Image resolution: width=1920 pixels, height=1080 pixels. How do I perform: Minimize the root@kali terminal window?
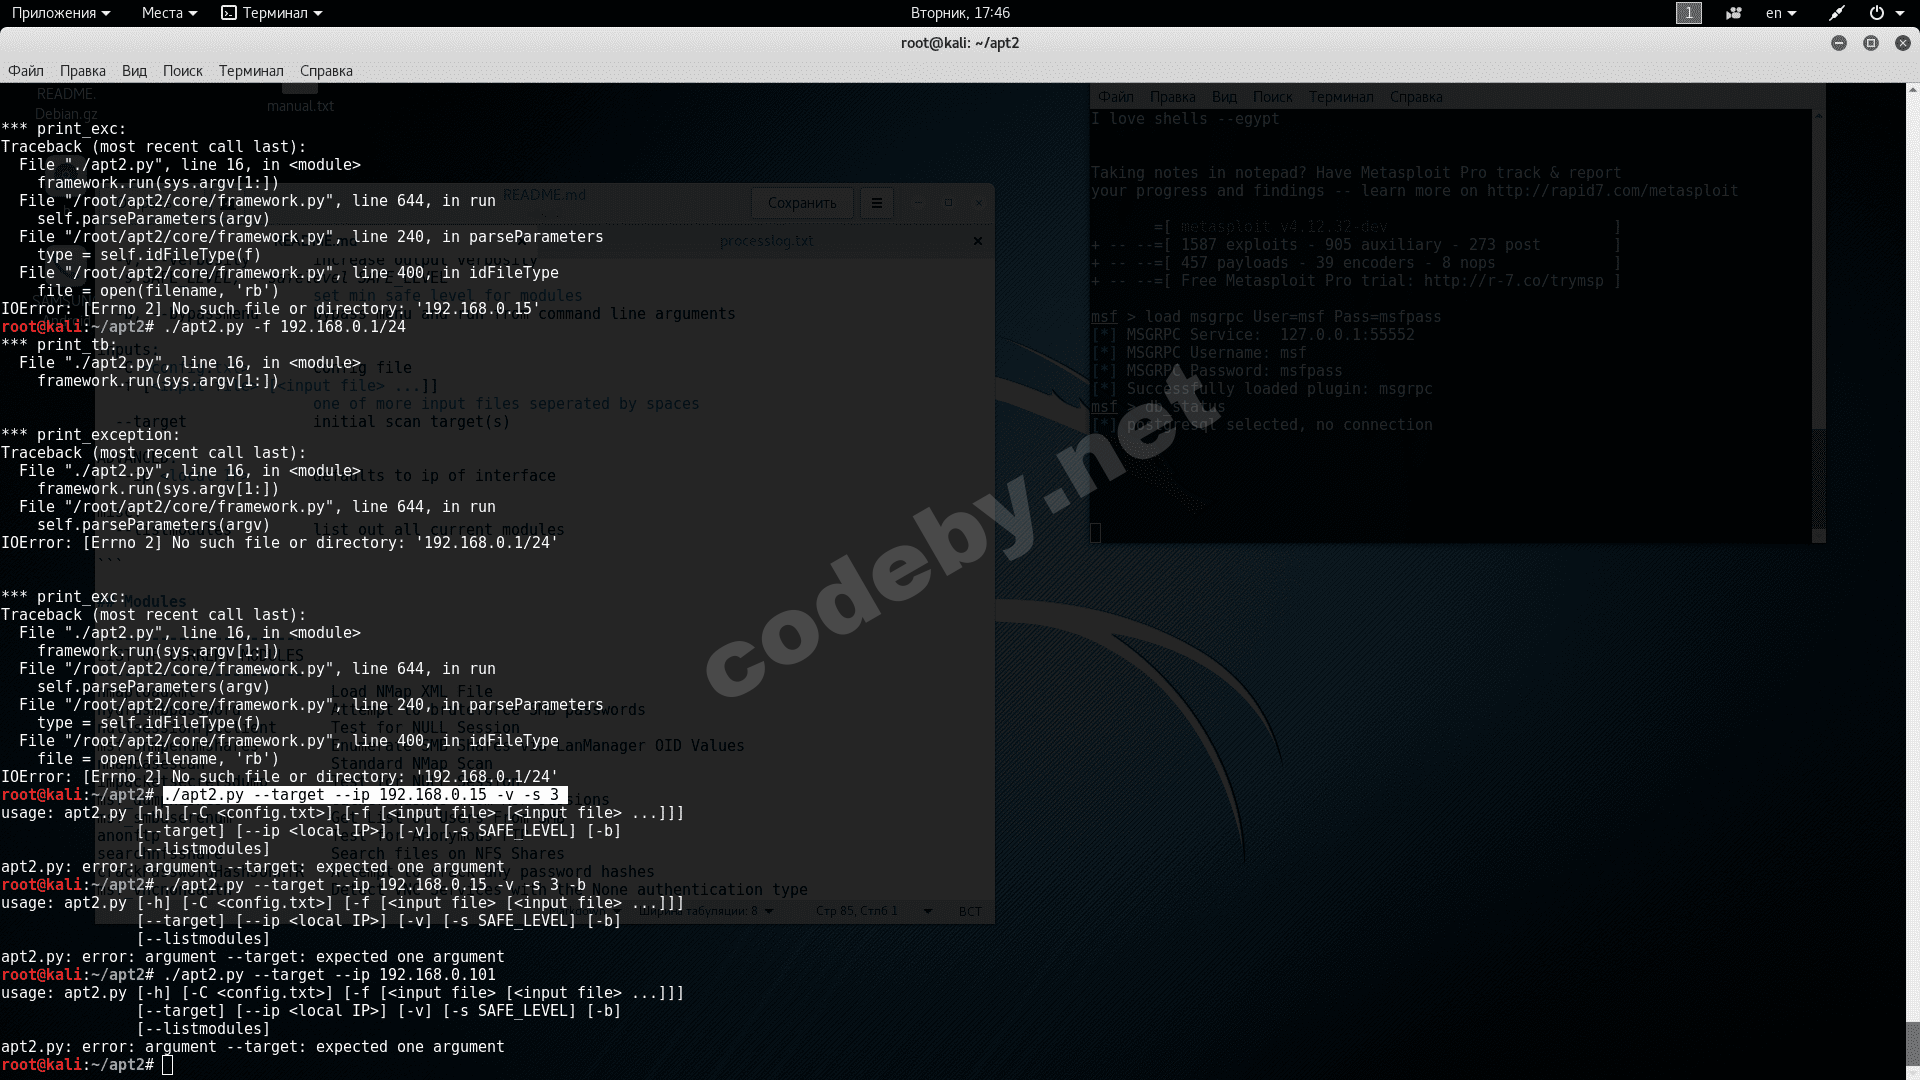(x=1838, y=43)
